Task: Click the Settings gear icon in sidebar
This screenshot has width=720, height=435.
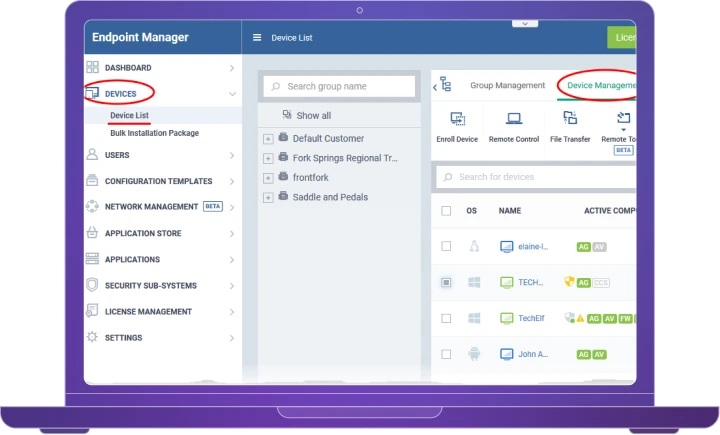Action: pos(93,338)
